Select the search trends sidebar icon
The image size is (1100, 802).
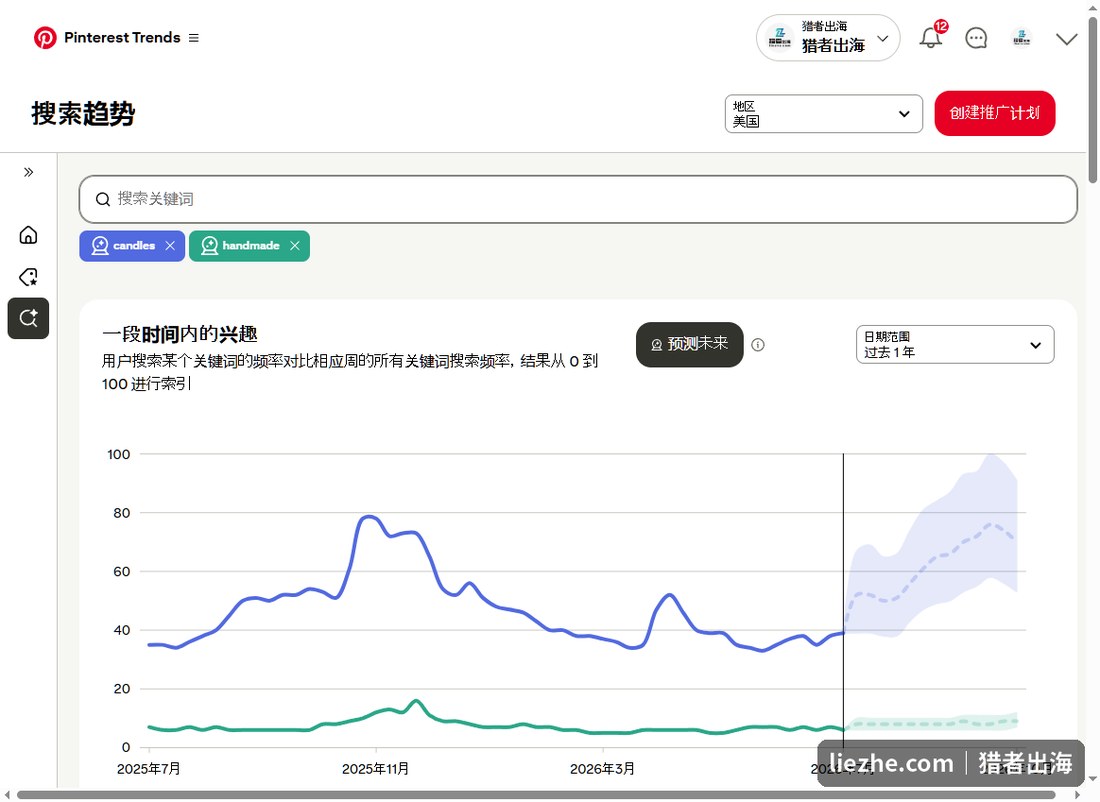[29, 319]
